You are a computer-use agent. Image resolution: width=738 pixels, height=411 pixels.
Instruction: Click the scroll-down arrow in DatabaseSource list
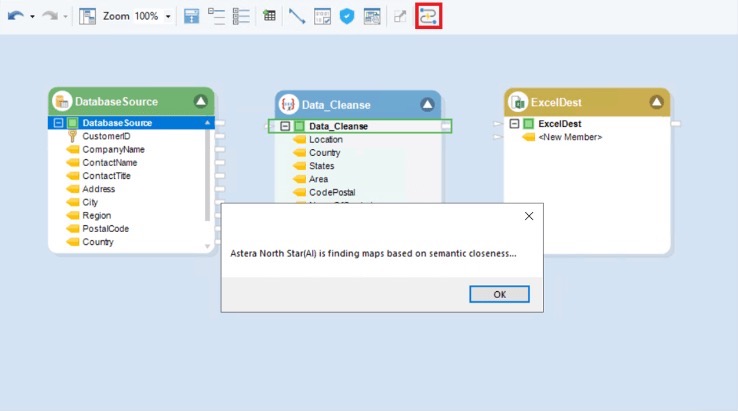coord(208,246)
